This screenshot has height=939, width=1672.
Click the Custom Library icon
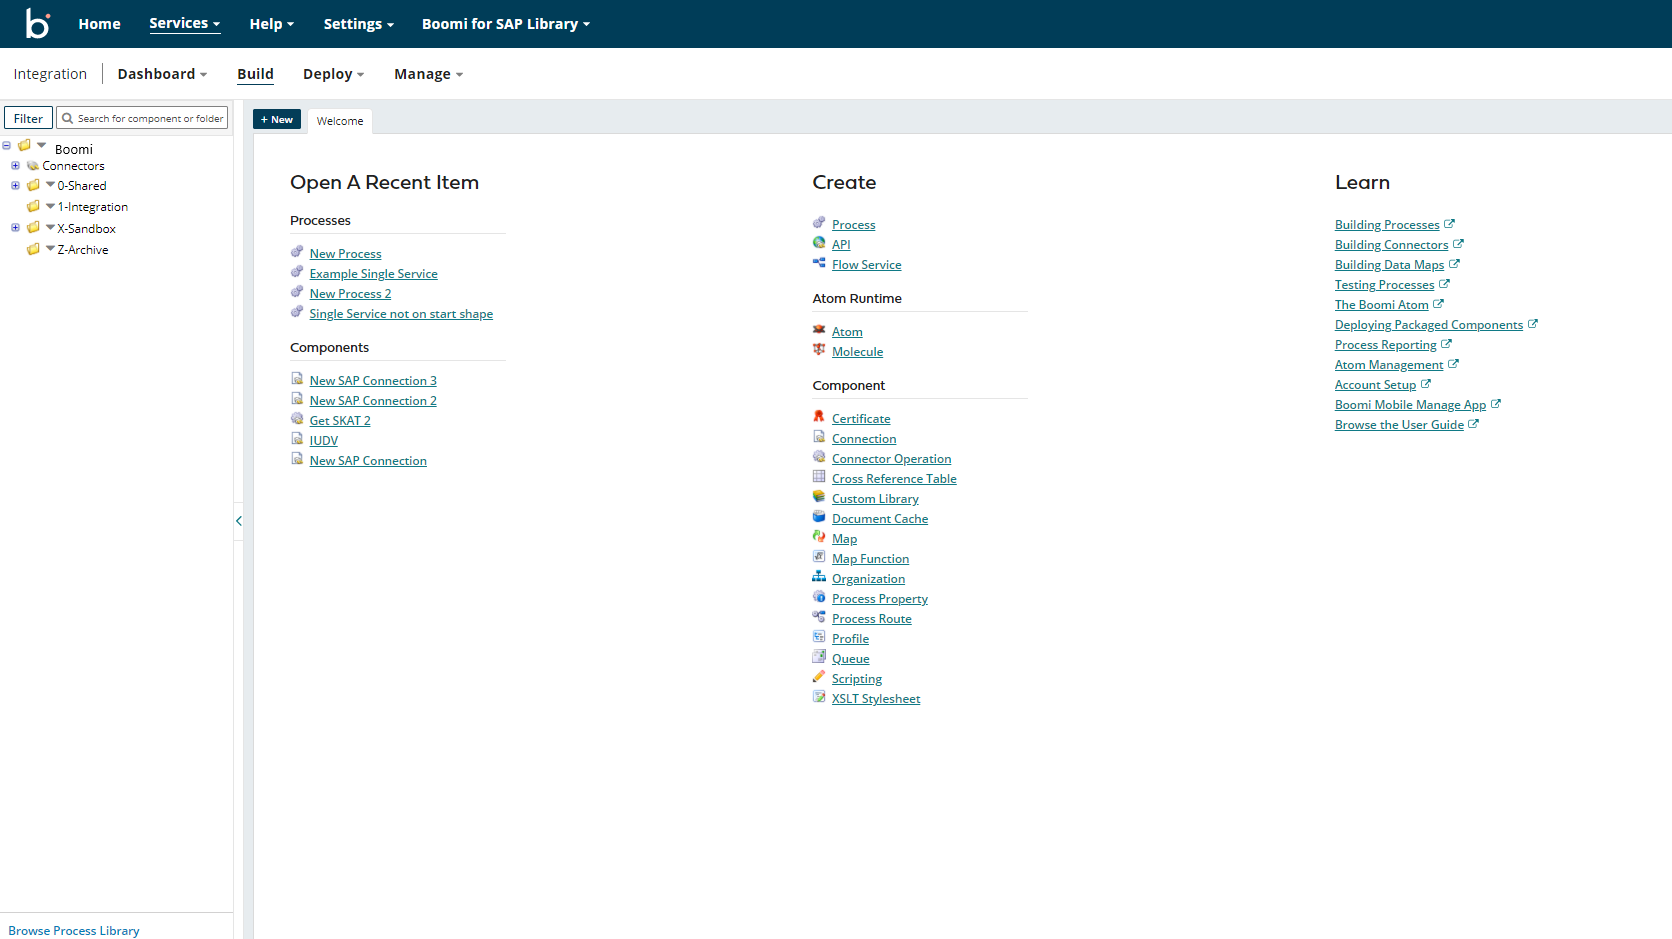pos(819,497)
